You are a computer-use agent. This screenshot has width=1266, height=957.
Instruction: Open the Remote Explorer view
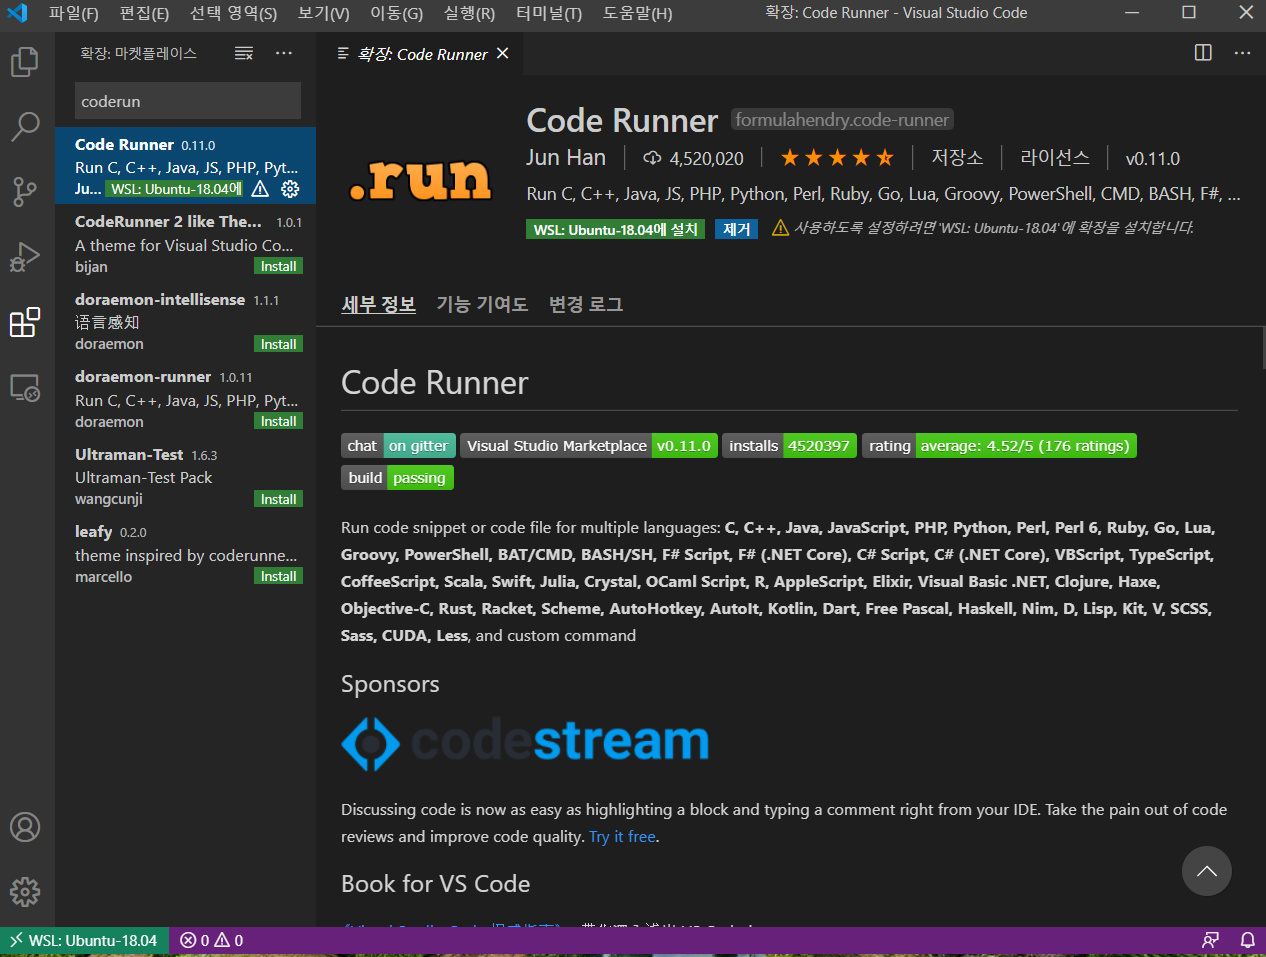[x=25, y=387]
